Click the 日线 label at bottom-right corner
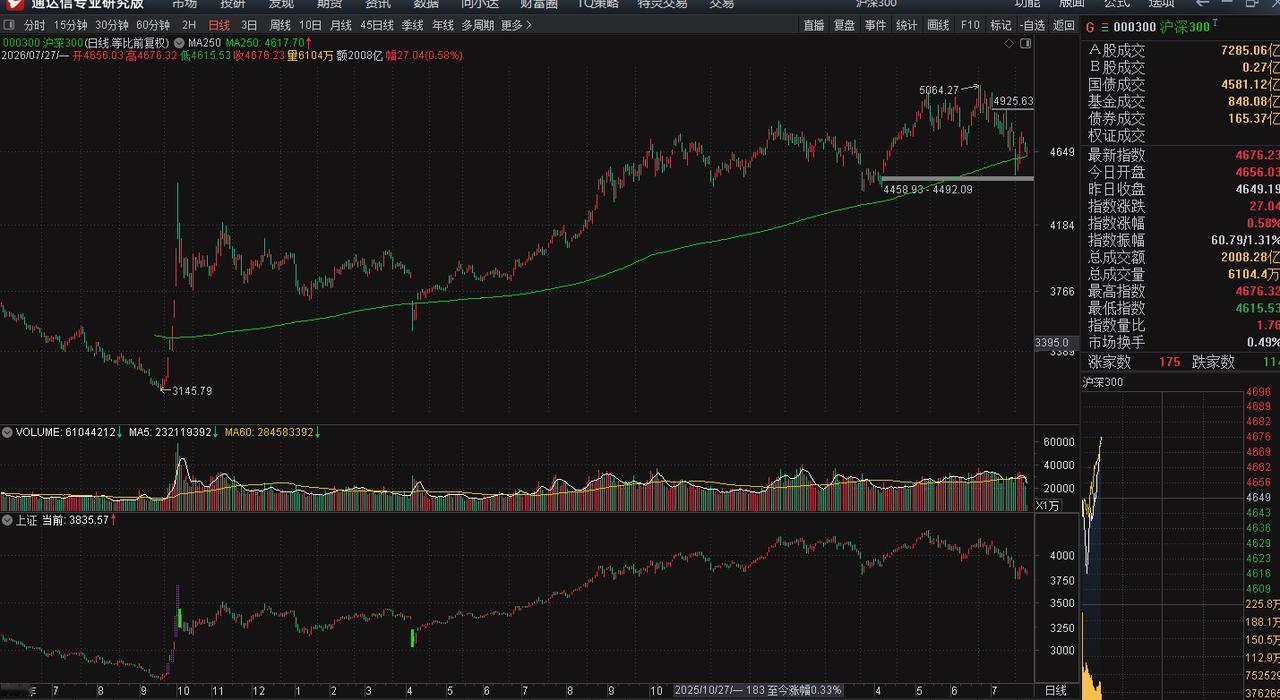 (x=1055, y=691)
